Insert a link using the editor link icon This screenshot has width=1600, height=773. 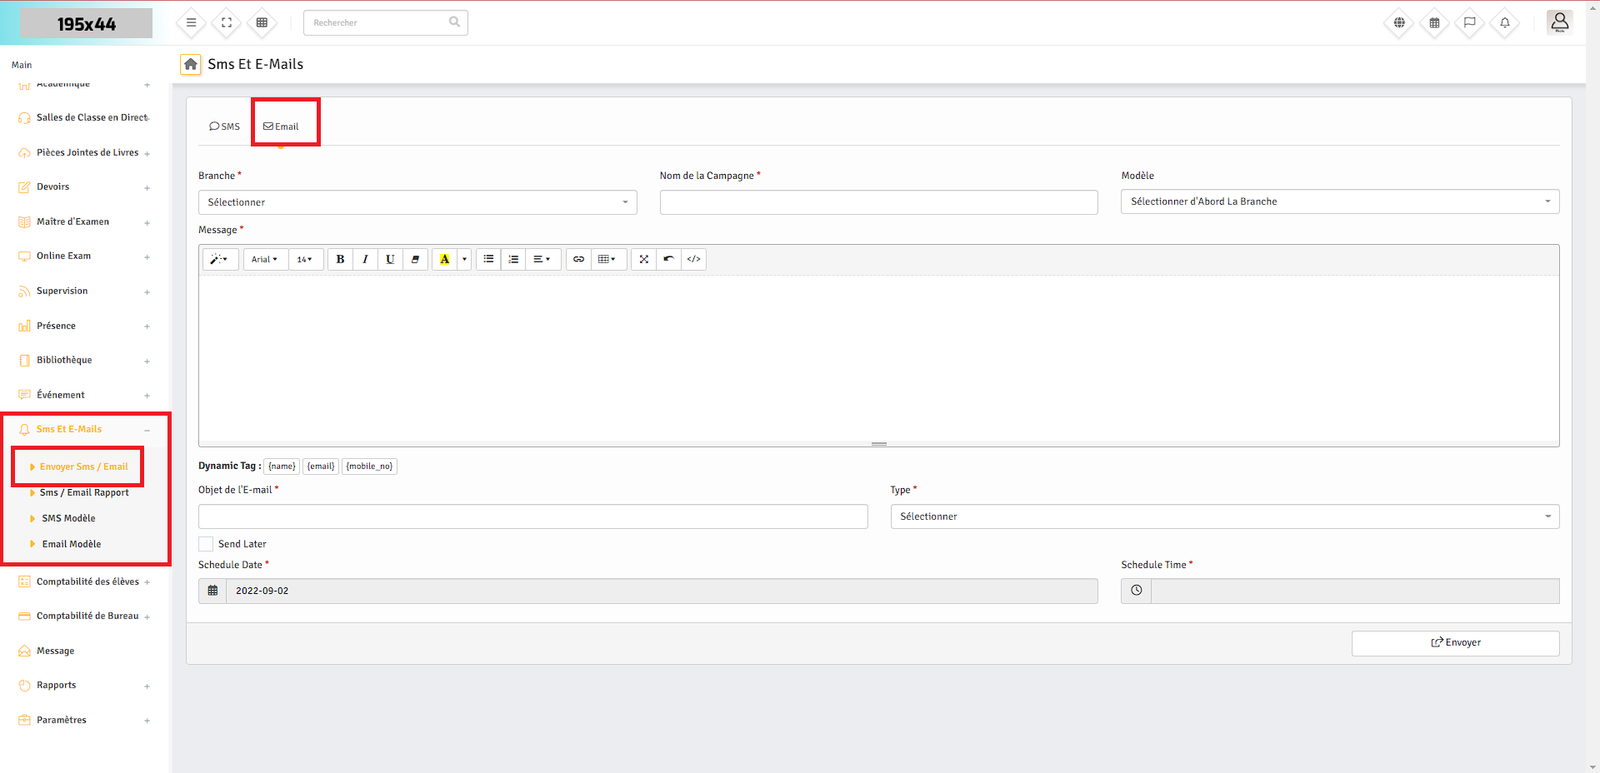point(578,259)
